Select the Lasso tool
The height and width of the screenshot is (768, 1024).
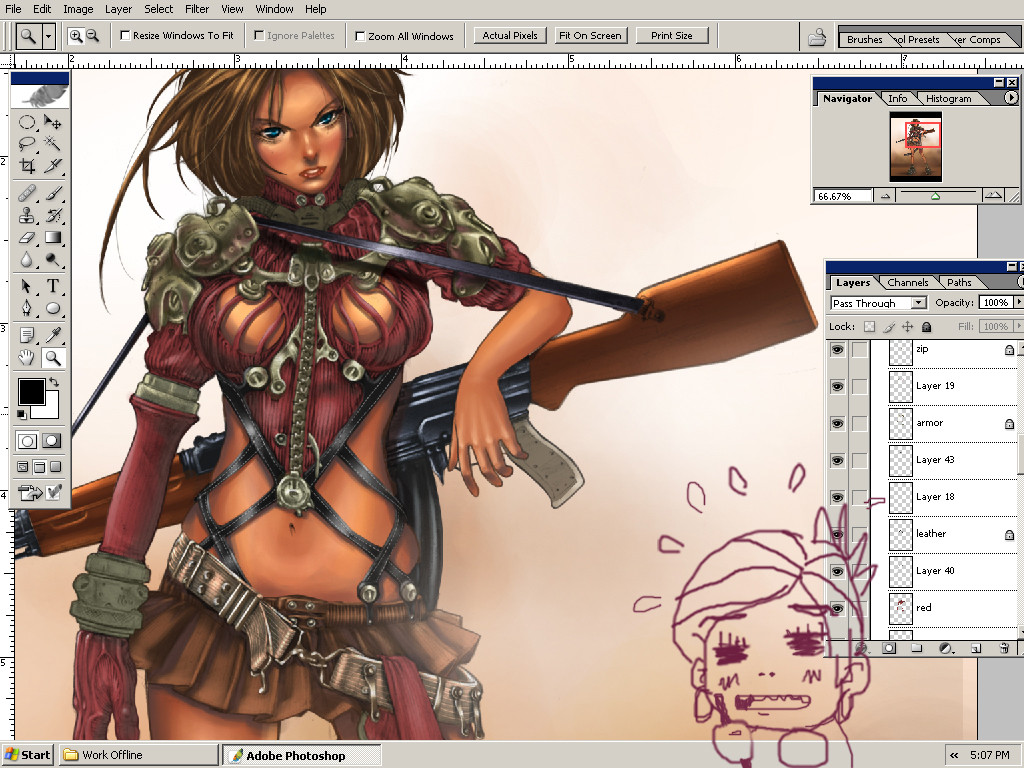pyautogui.click(x=27, y=144)
